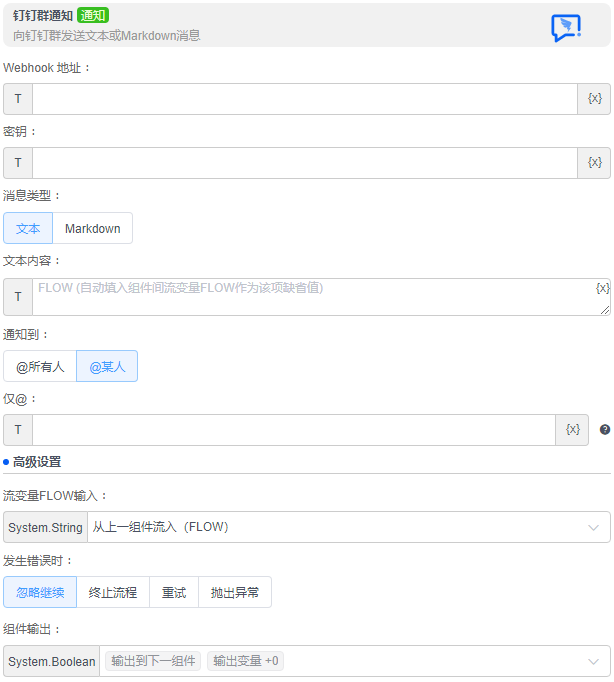Set error handling to 终止流程
Image resolution: width=614 pixels, height=682 pixels.
(113, 592)
